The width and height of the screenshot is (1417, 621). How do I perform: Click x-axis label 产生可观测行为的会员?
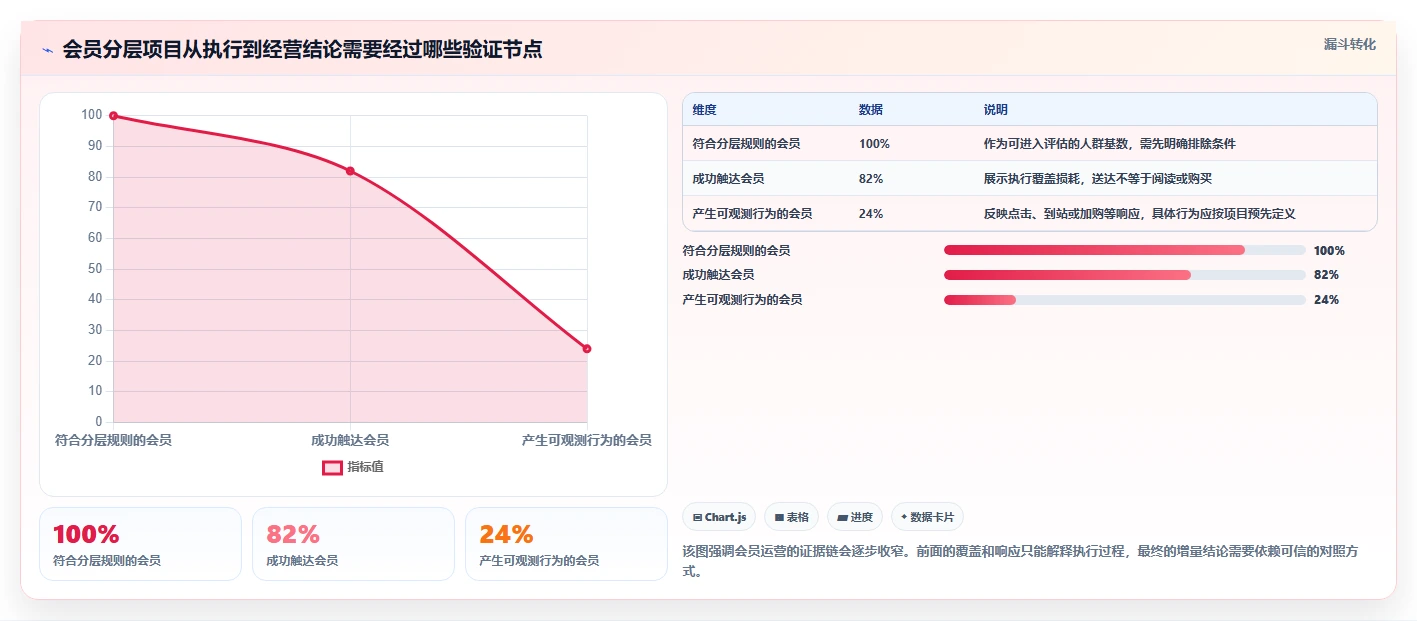tap(587, 440)
